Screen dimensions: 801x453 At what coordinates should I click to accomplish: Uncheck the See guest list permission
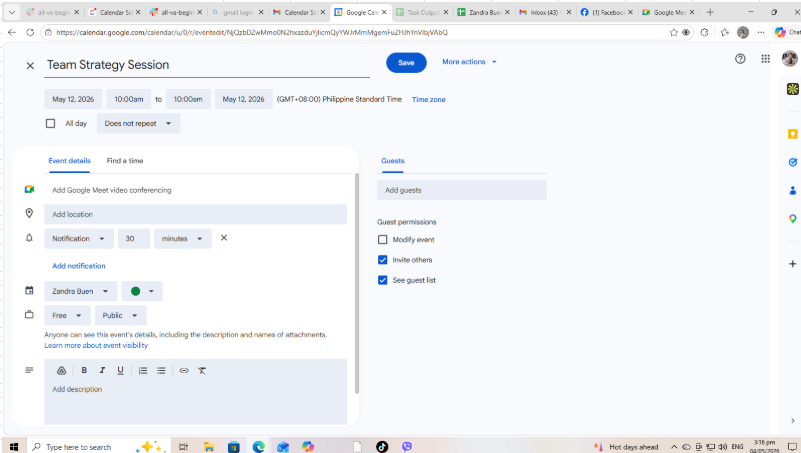[x=383, y=280]
